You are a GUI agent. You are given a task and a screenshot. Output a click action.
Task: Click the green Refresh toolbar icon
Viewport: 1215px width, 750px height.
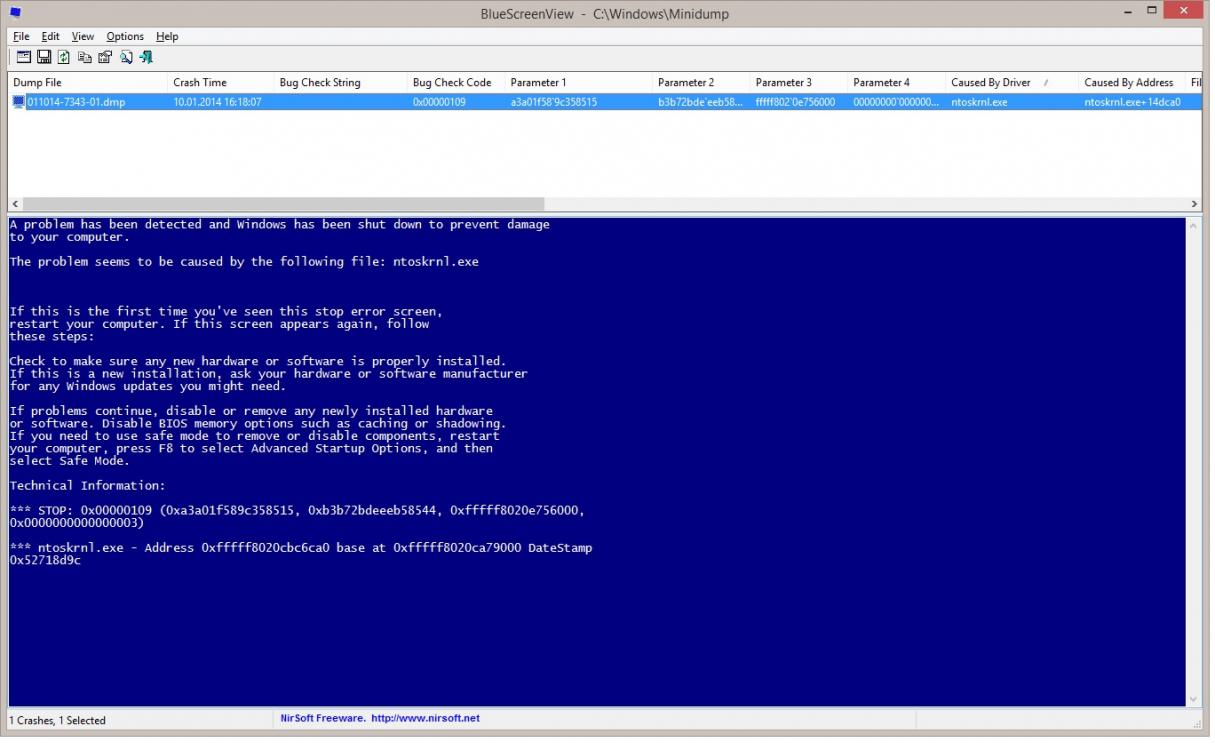[x=64, y=57]
